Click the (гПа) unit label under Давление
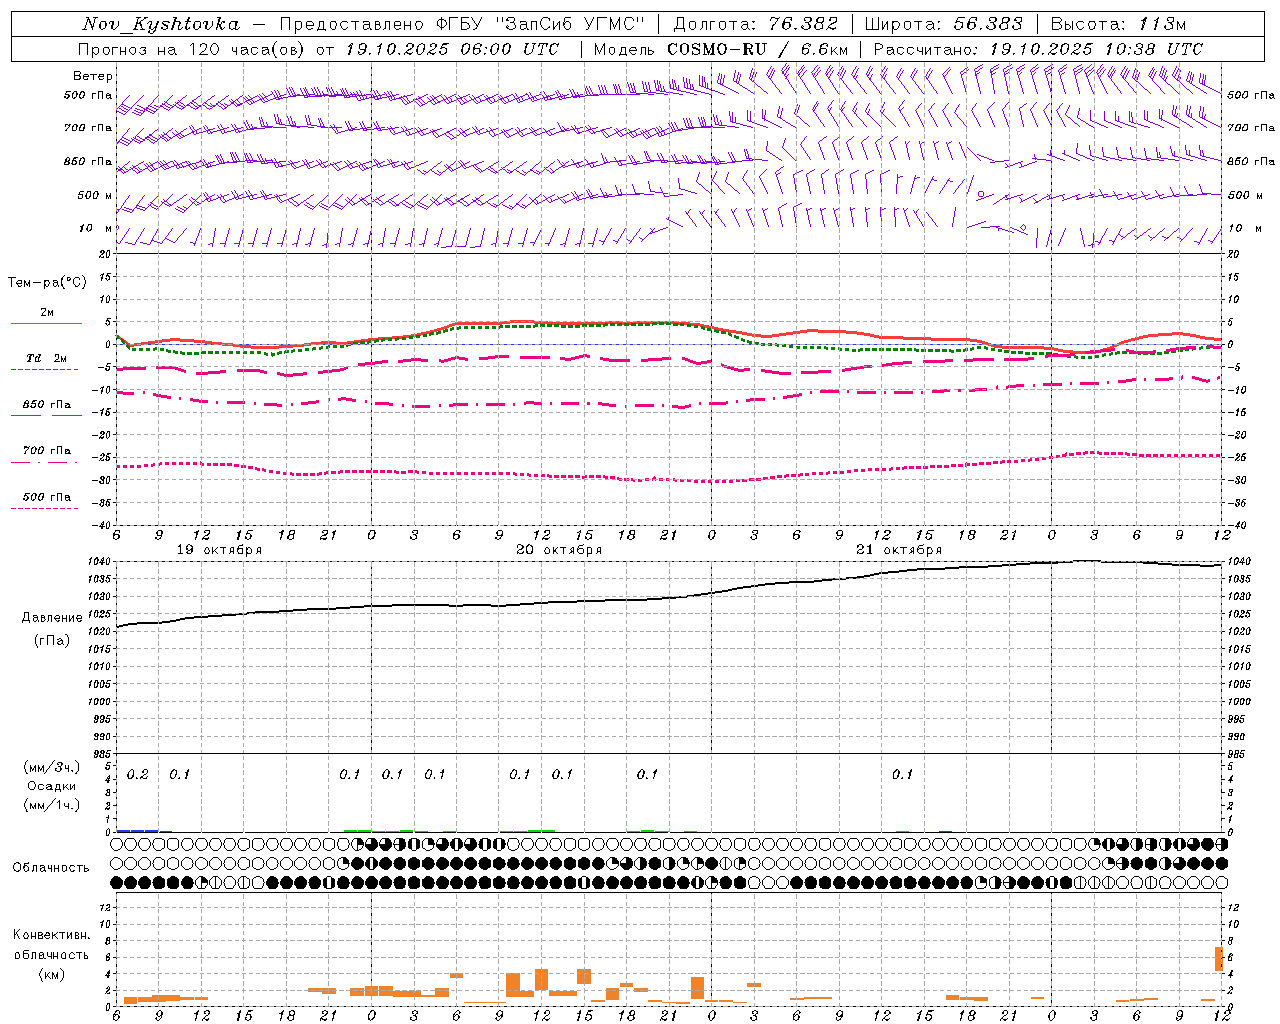 tap(52, 641)
